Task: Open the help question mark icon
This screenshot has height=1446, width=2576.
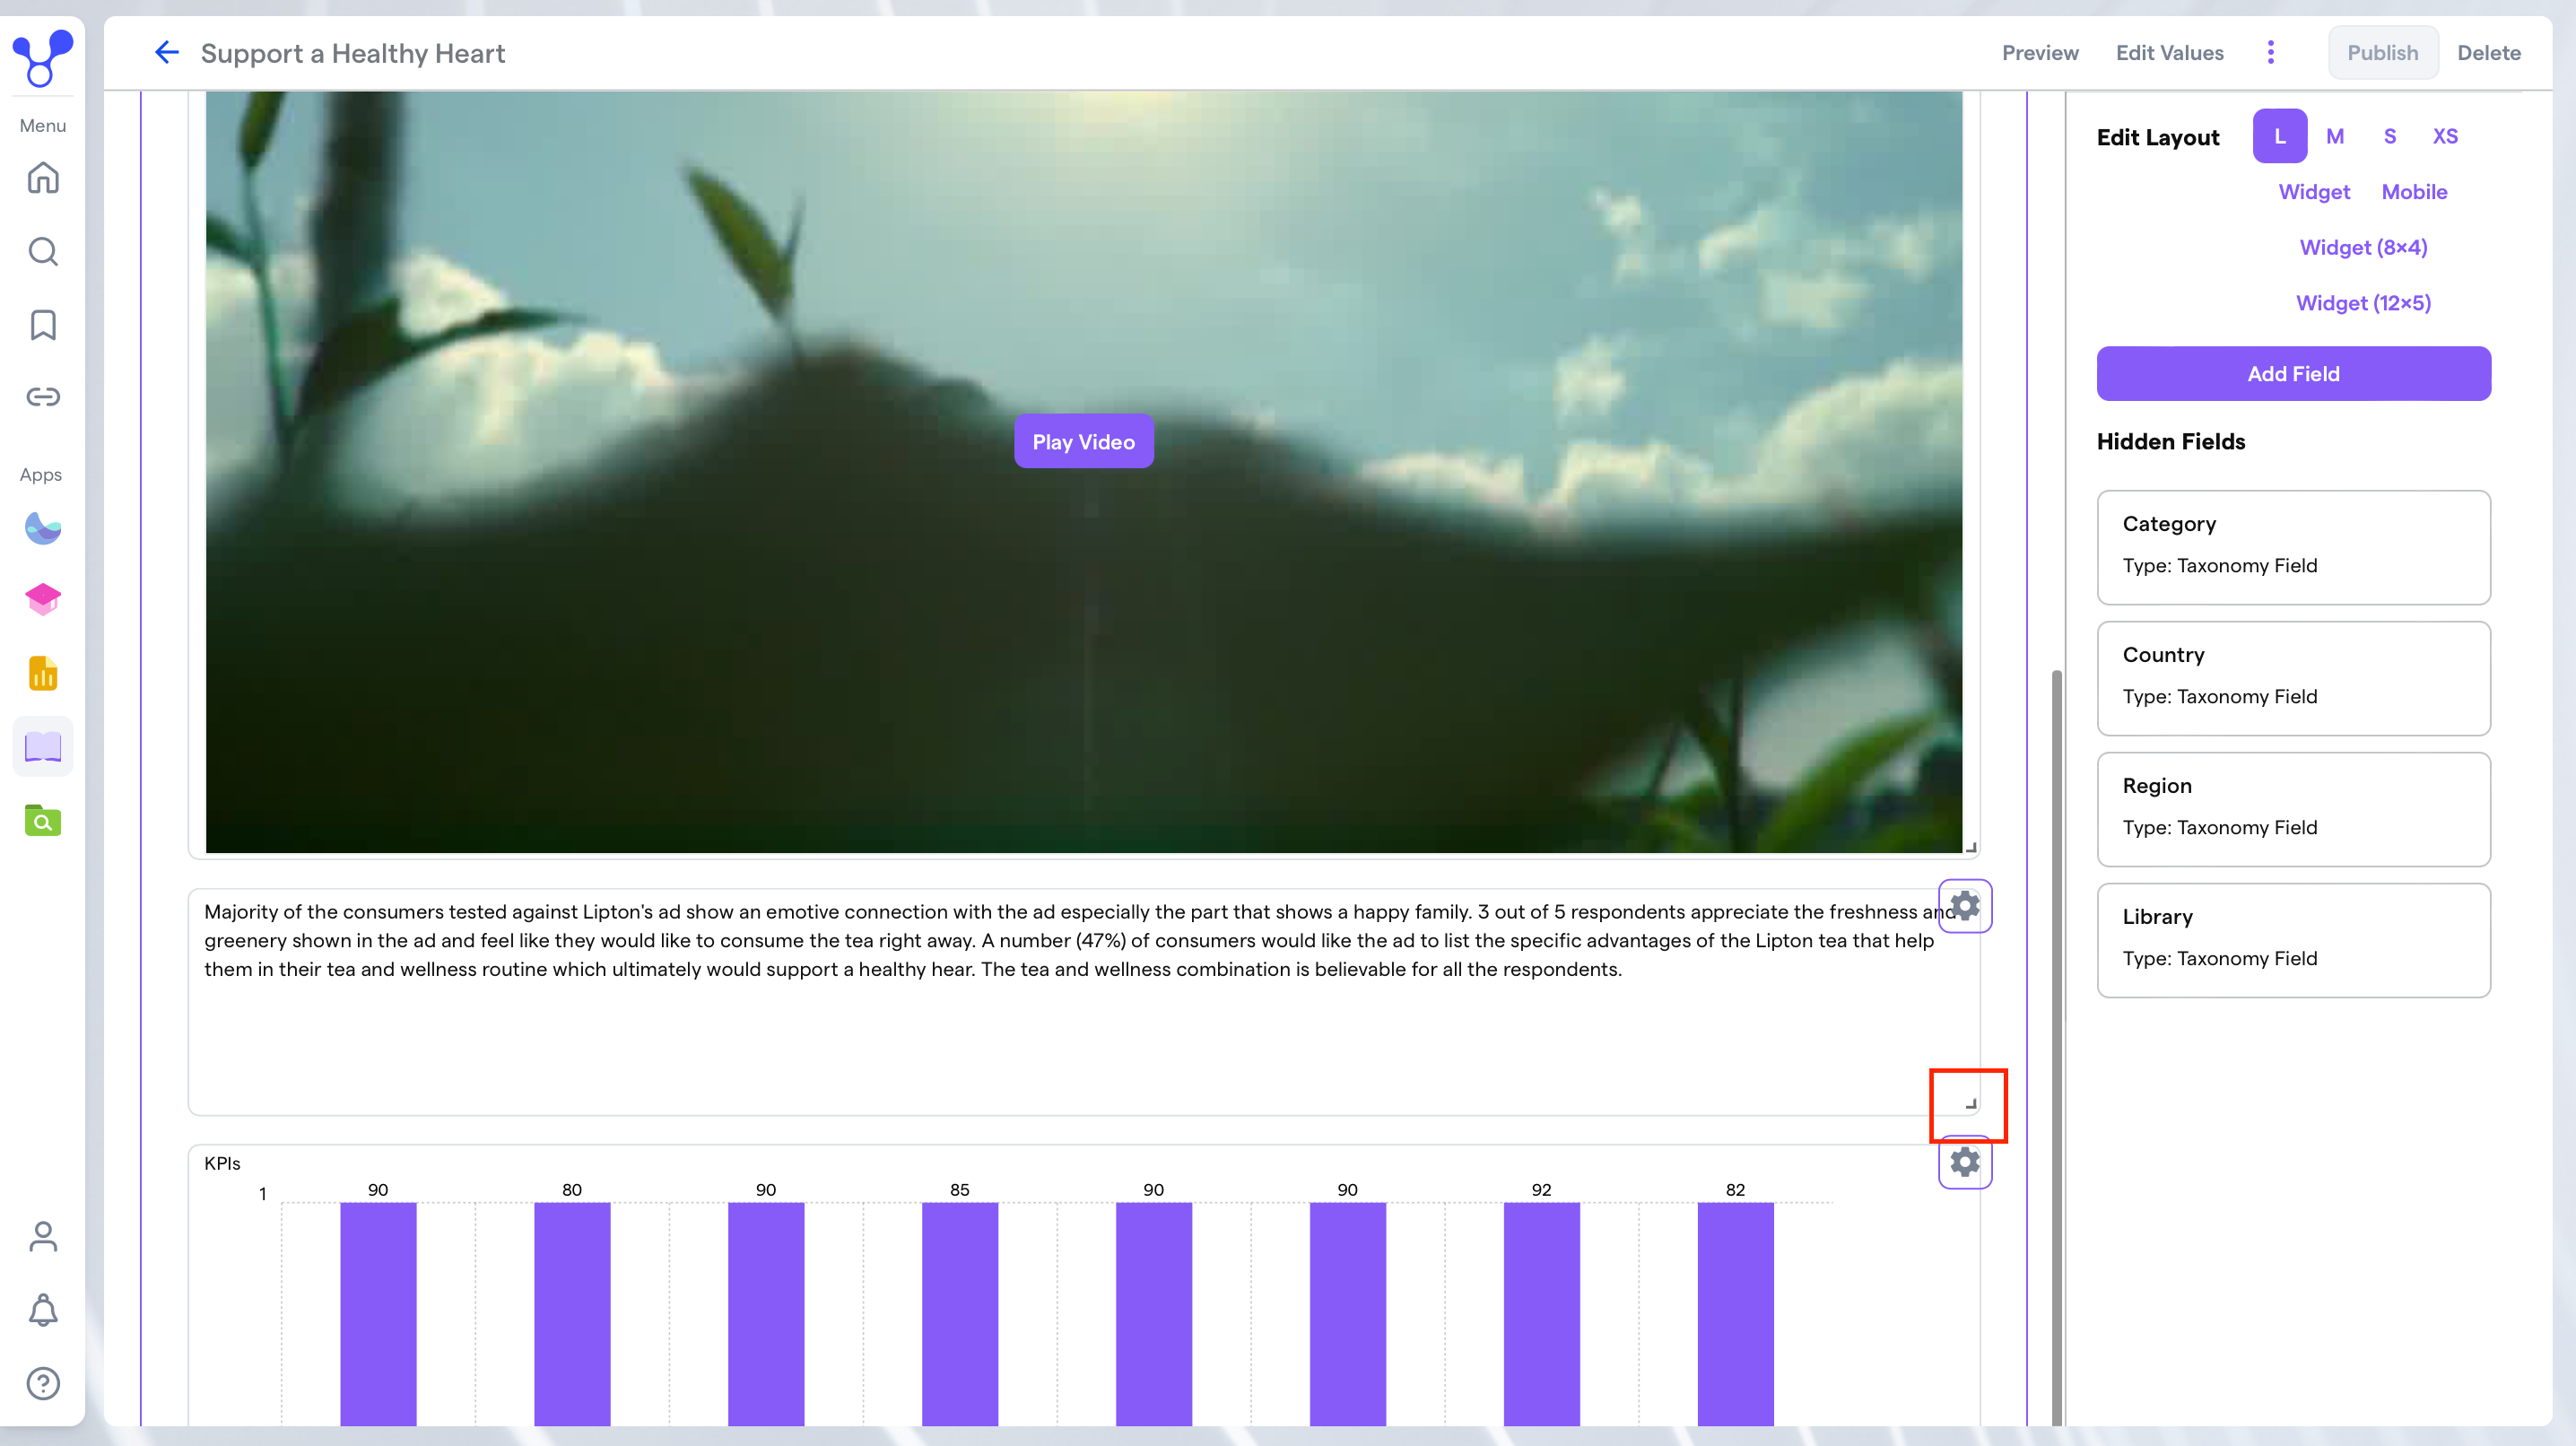Action: tap(43, 1384)
